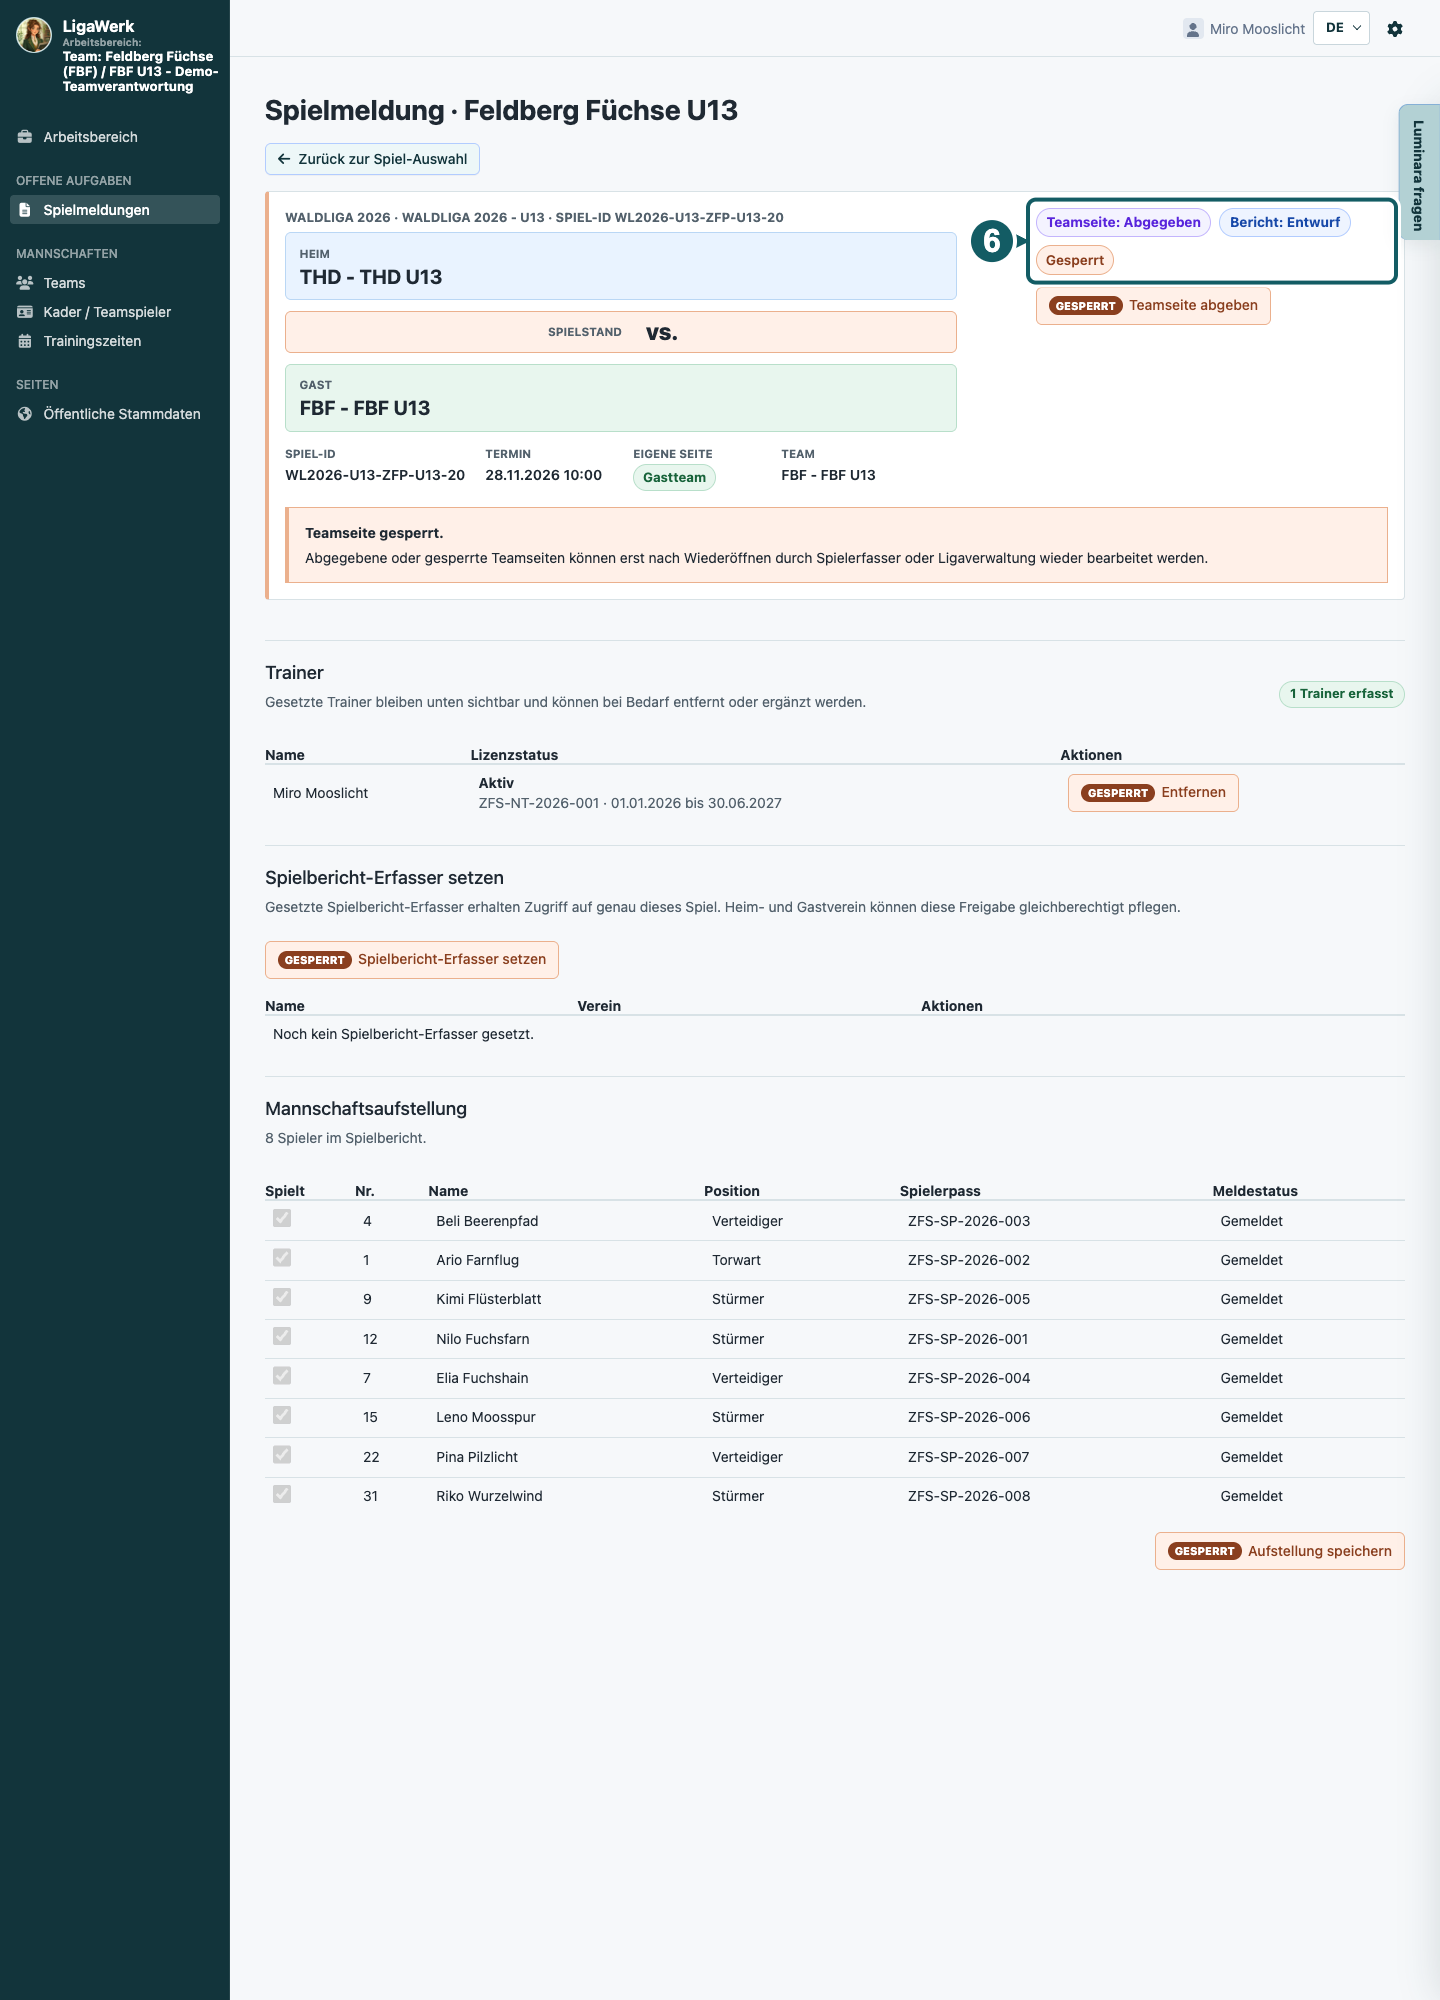The image size is (1440, 2000).
Task: Click the Kader / Teamspieler card icon
Action: [x=25, y=312]
